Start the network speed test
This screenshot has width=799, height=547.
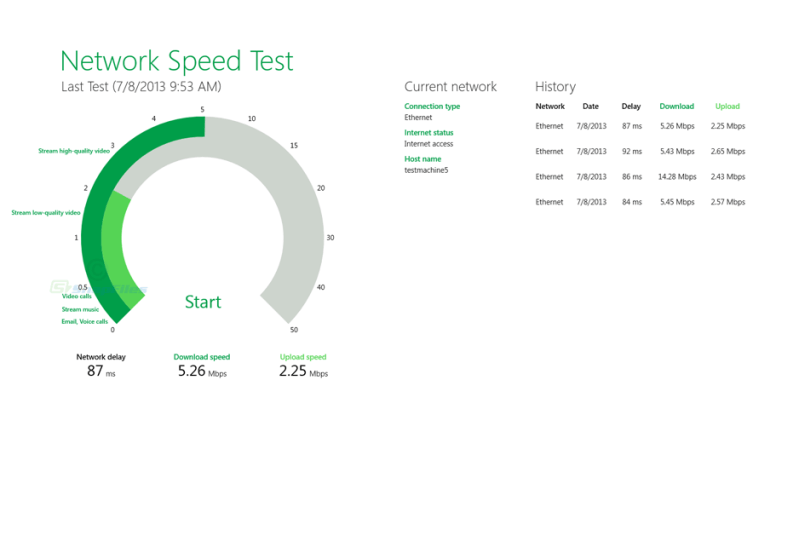click(x=203, y=302)
